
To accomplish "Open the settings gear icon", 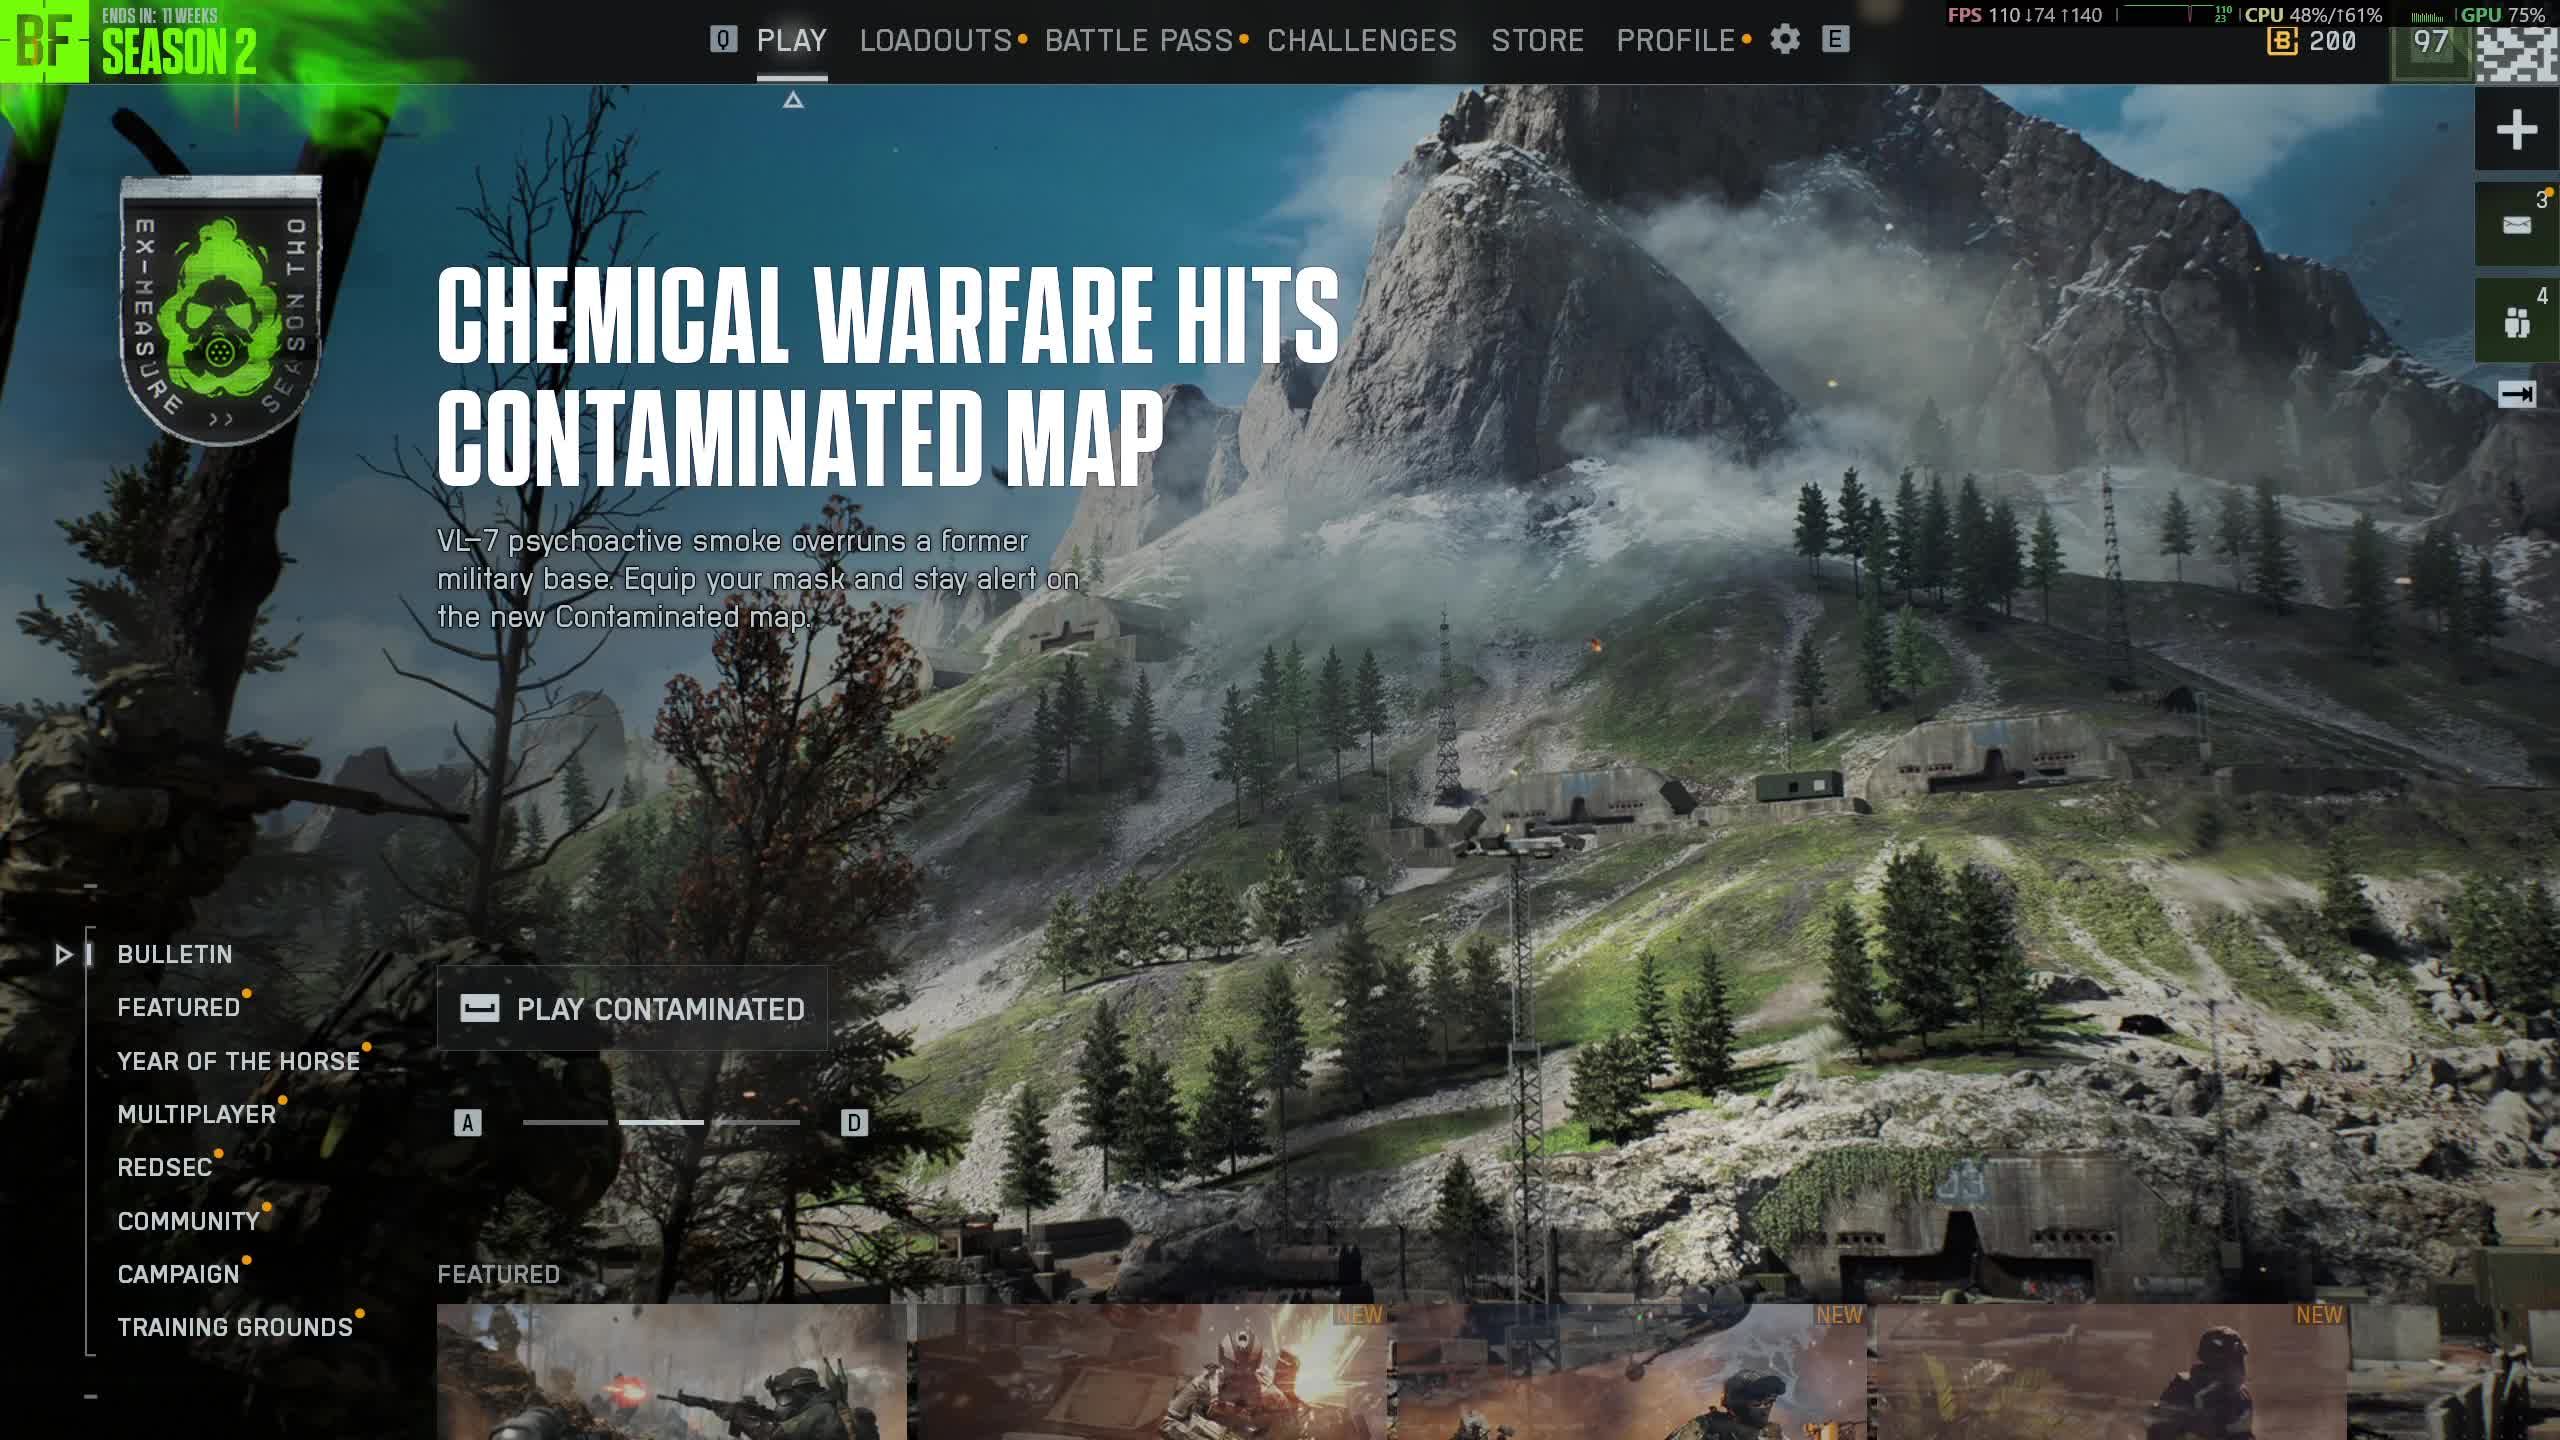I will (1785, 40).
